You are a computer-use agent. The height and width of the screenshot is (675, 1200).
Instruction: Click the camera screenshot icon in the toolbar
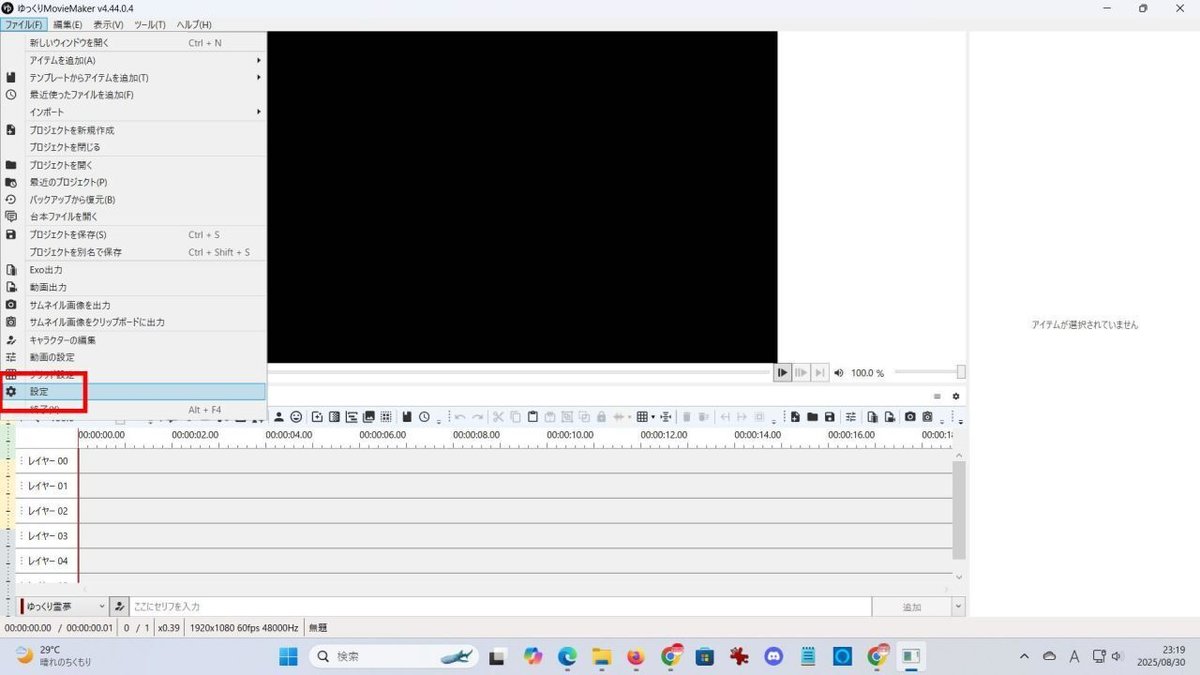(x=910, y=416)
